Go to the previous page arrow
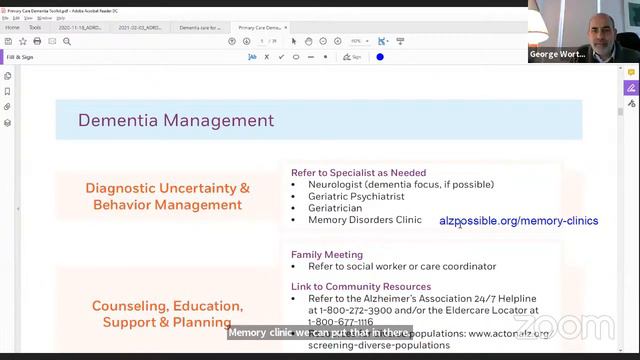 pyautogui.click(x=232, y=41)
